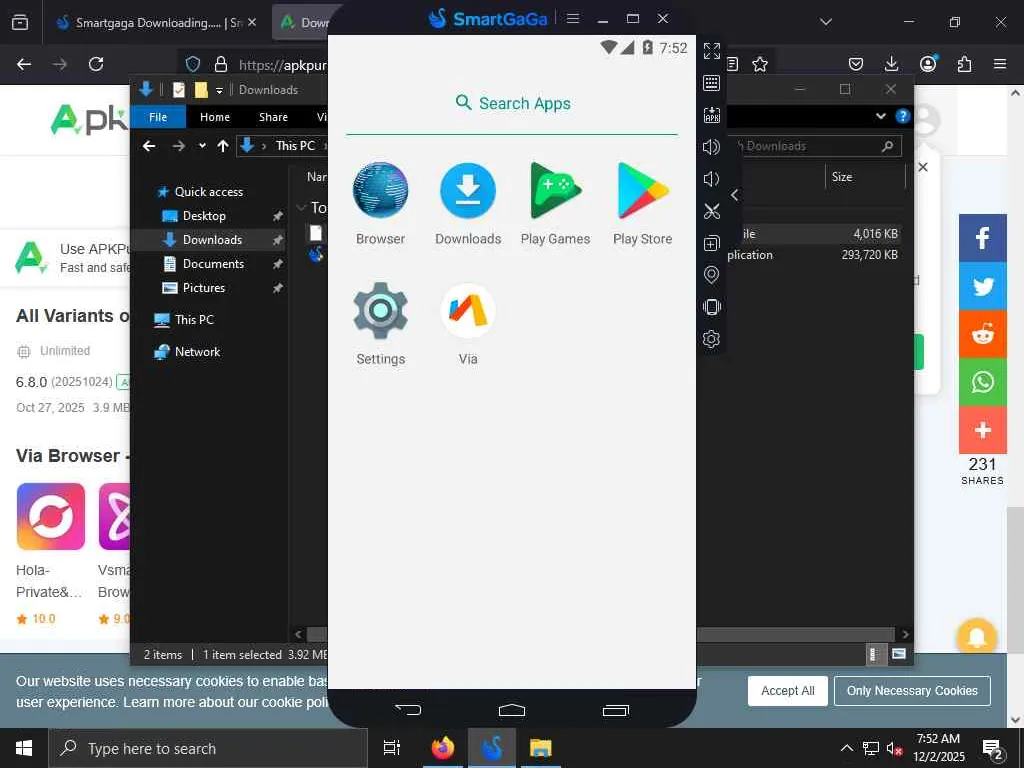Select Network in navigation pane

[x=187, y=352]
